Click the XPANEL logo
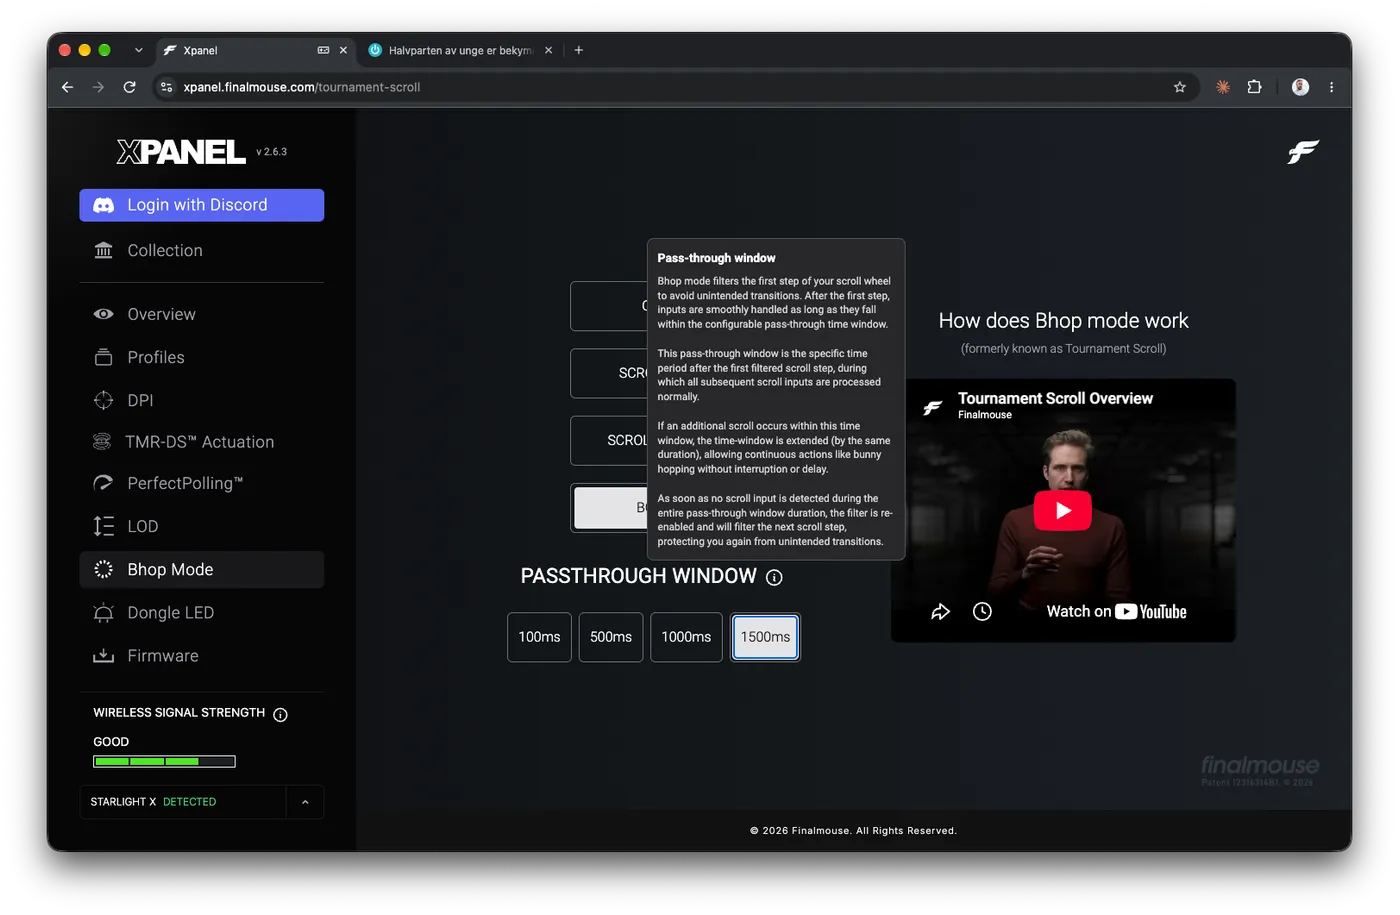 181,151
